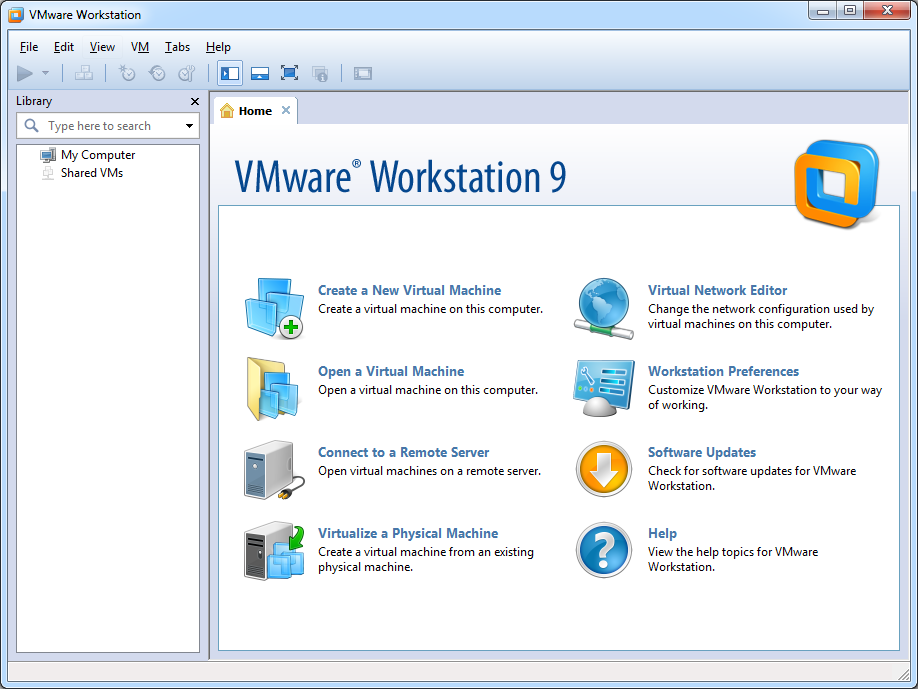
Task: Click the Open a Virtual Machine folder icon
Action: [274, 389]
